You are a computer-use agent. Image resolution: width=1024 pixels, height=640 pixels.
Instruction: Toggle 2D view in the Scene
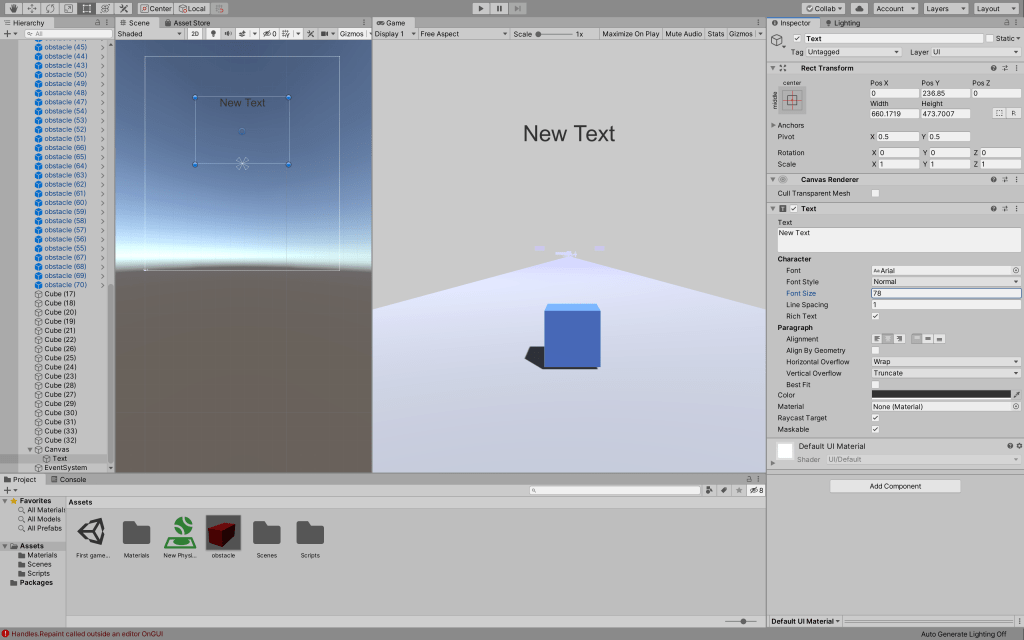195,34
